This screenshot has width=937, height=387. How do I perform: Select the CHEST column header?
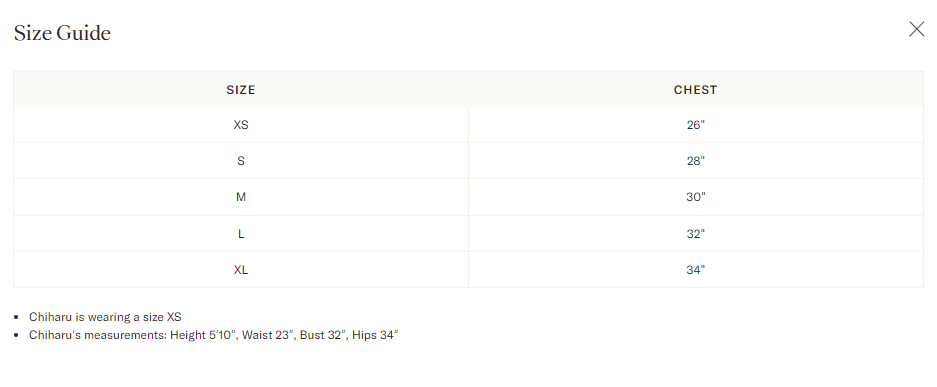[x=696, y=90]
